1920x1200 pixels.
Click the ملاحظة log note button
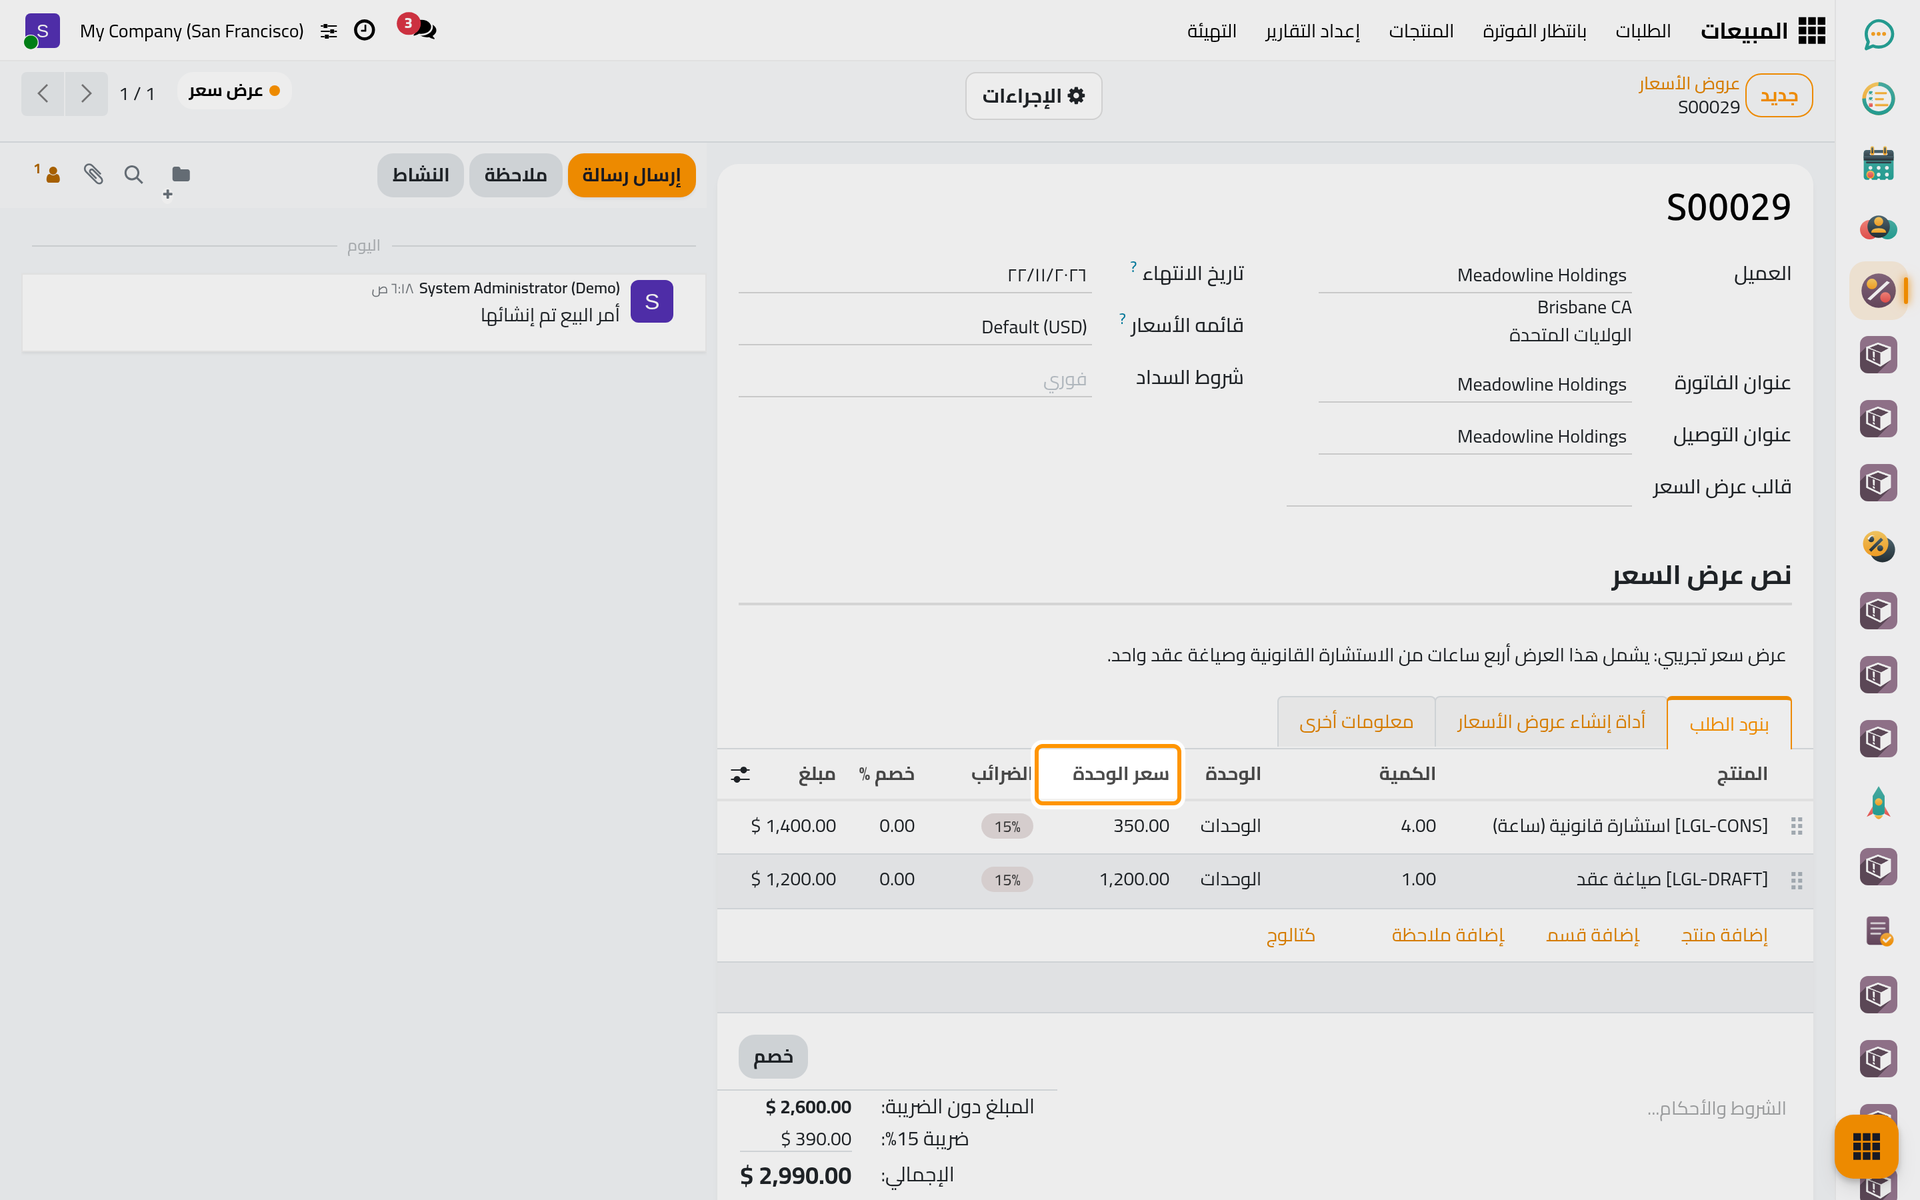click(x=515, y=175)
